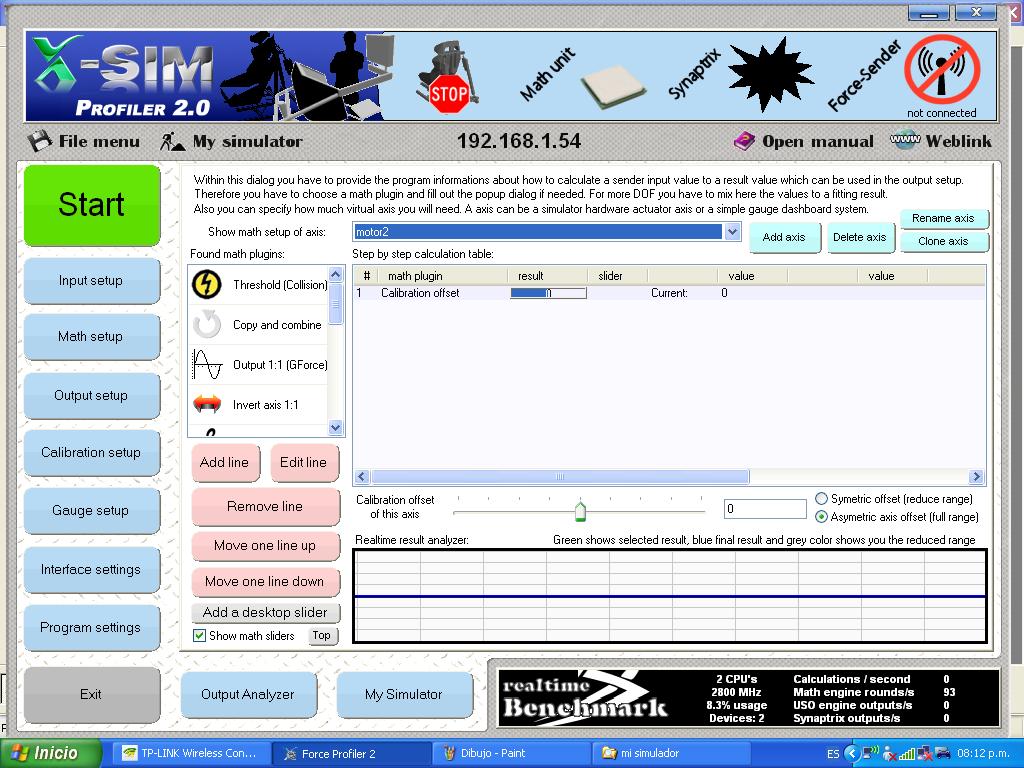Click Move one line up button
The width and height of the screenshot is (1024, 768).
click(x=266, y=546)
